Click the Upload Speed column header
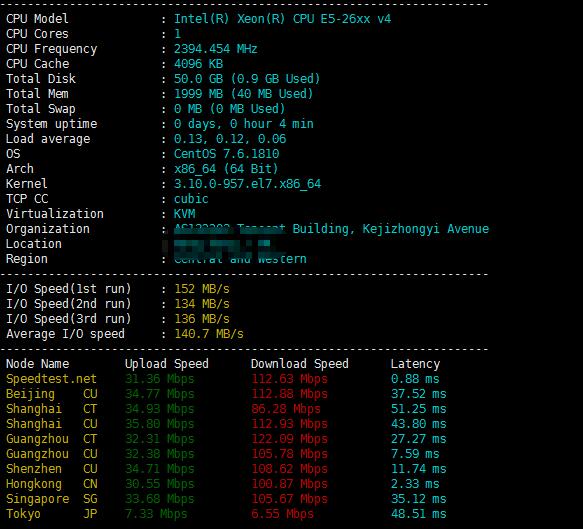This screenshot has height=529, width=583. (x=167, y=364)
